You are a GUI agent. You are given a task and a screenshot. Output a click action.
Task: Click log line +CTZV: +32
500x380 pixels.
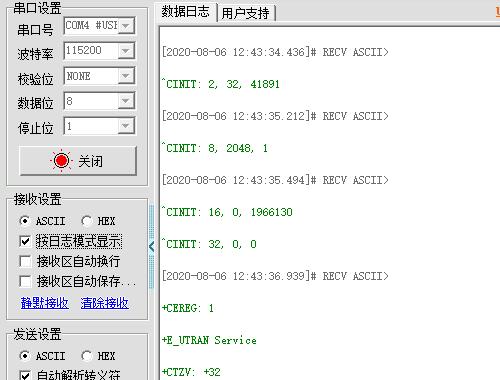coord(191,372)
